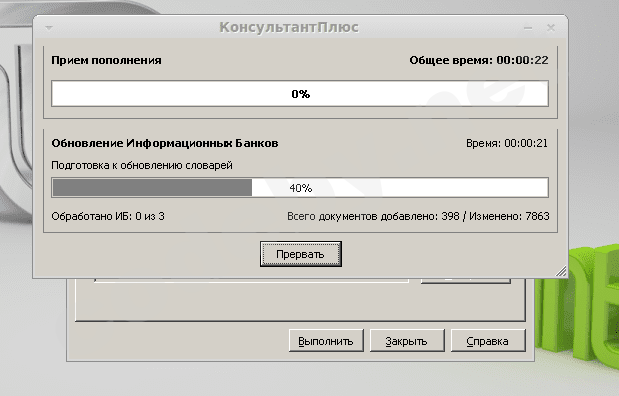Grab the resize grip at window corner
This screenshot has width=619, height=396.
tap(561, 271)
